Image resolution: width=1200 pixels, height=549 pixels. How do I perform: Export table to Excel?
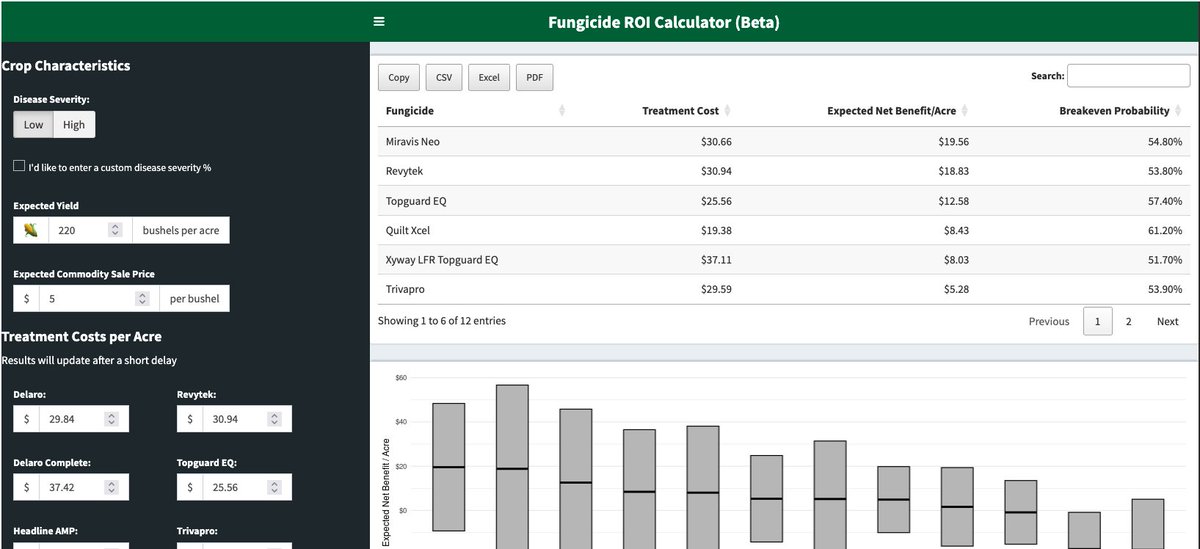[489, 78]
